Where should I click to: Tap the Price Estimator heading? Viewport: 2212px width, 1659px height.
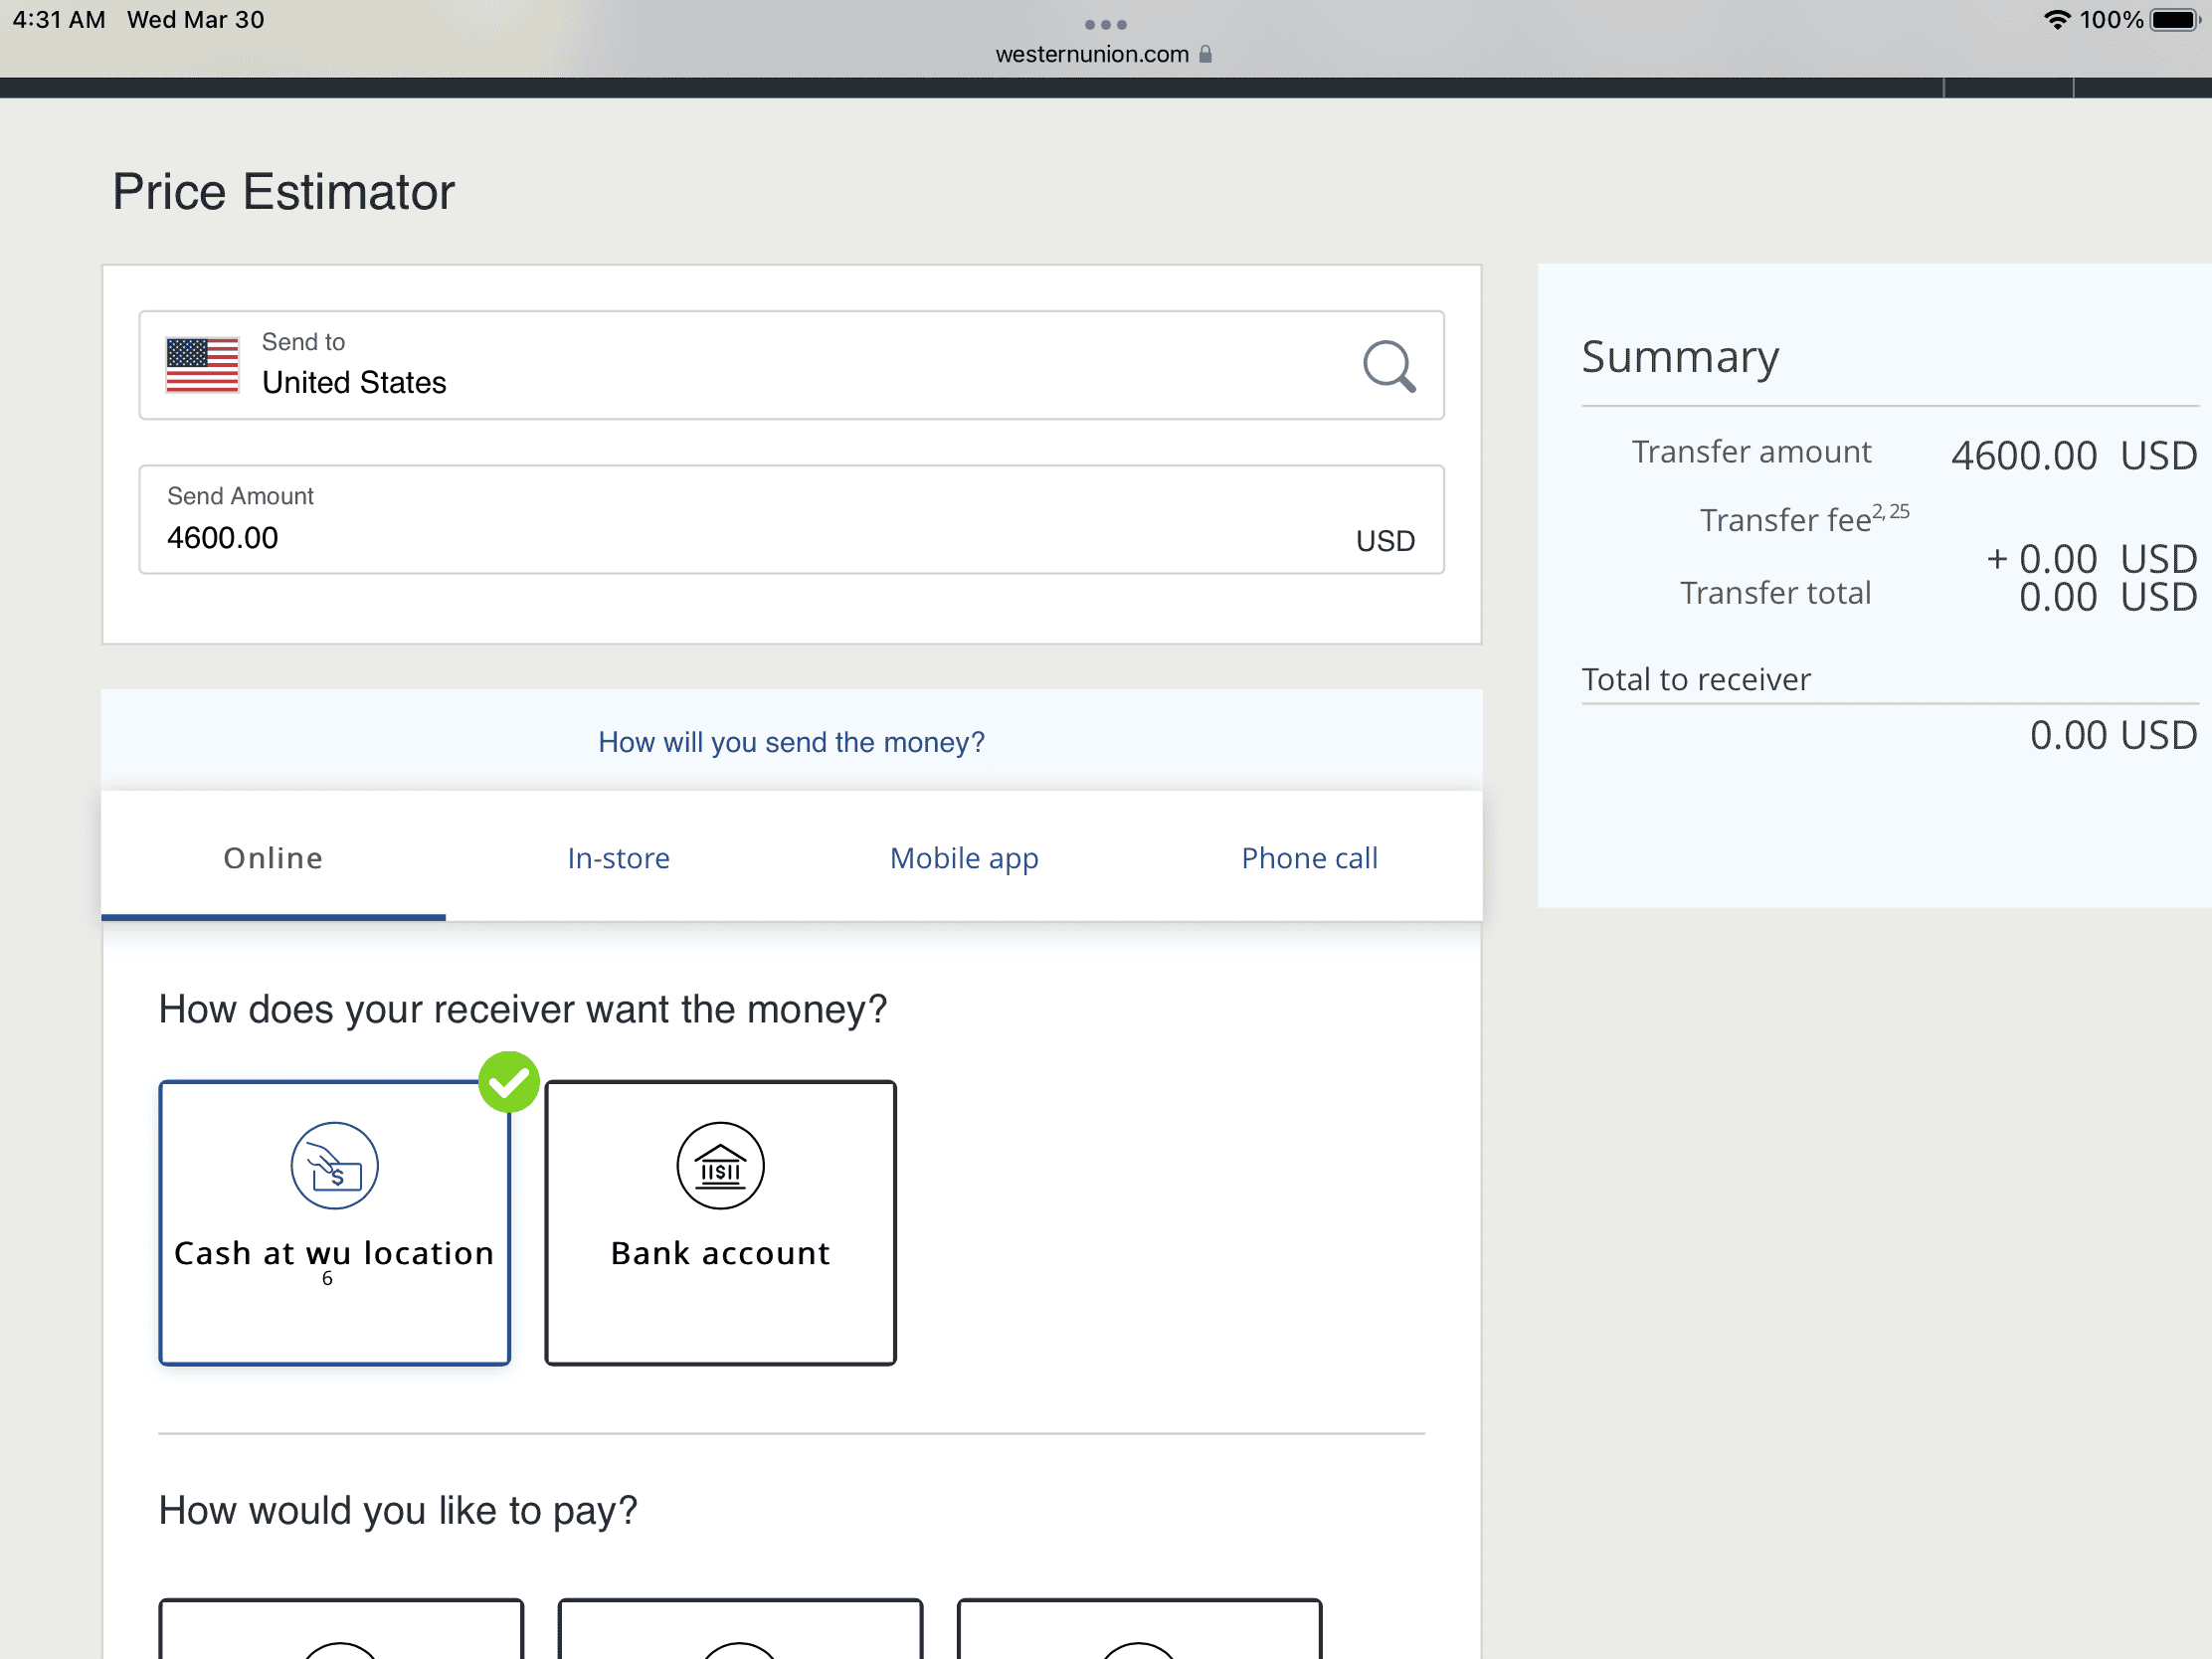point(283,191)
